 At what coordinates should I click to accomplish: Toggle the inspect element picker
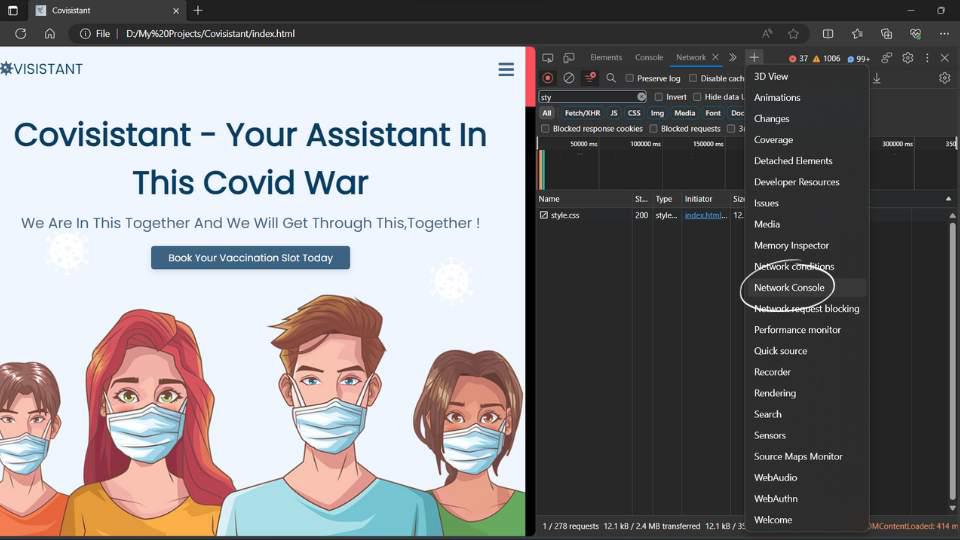coord(547,58)
